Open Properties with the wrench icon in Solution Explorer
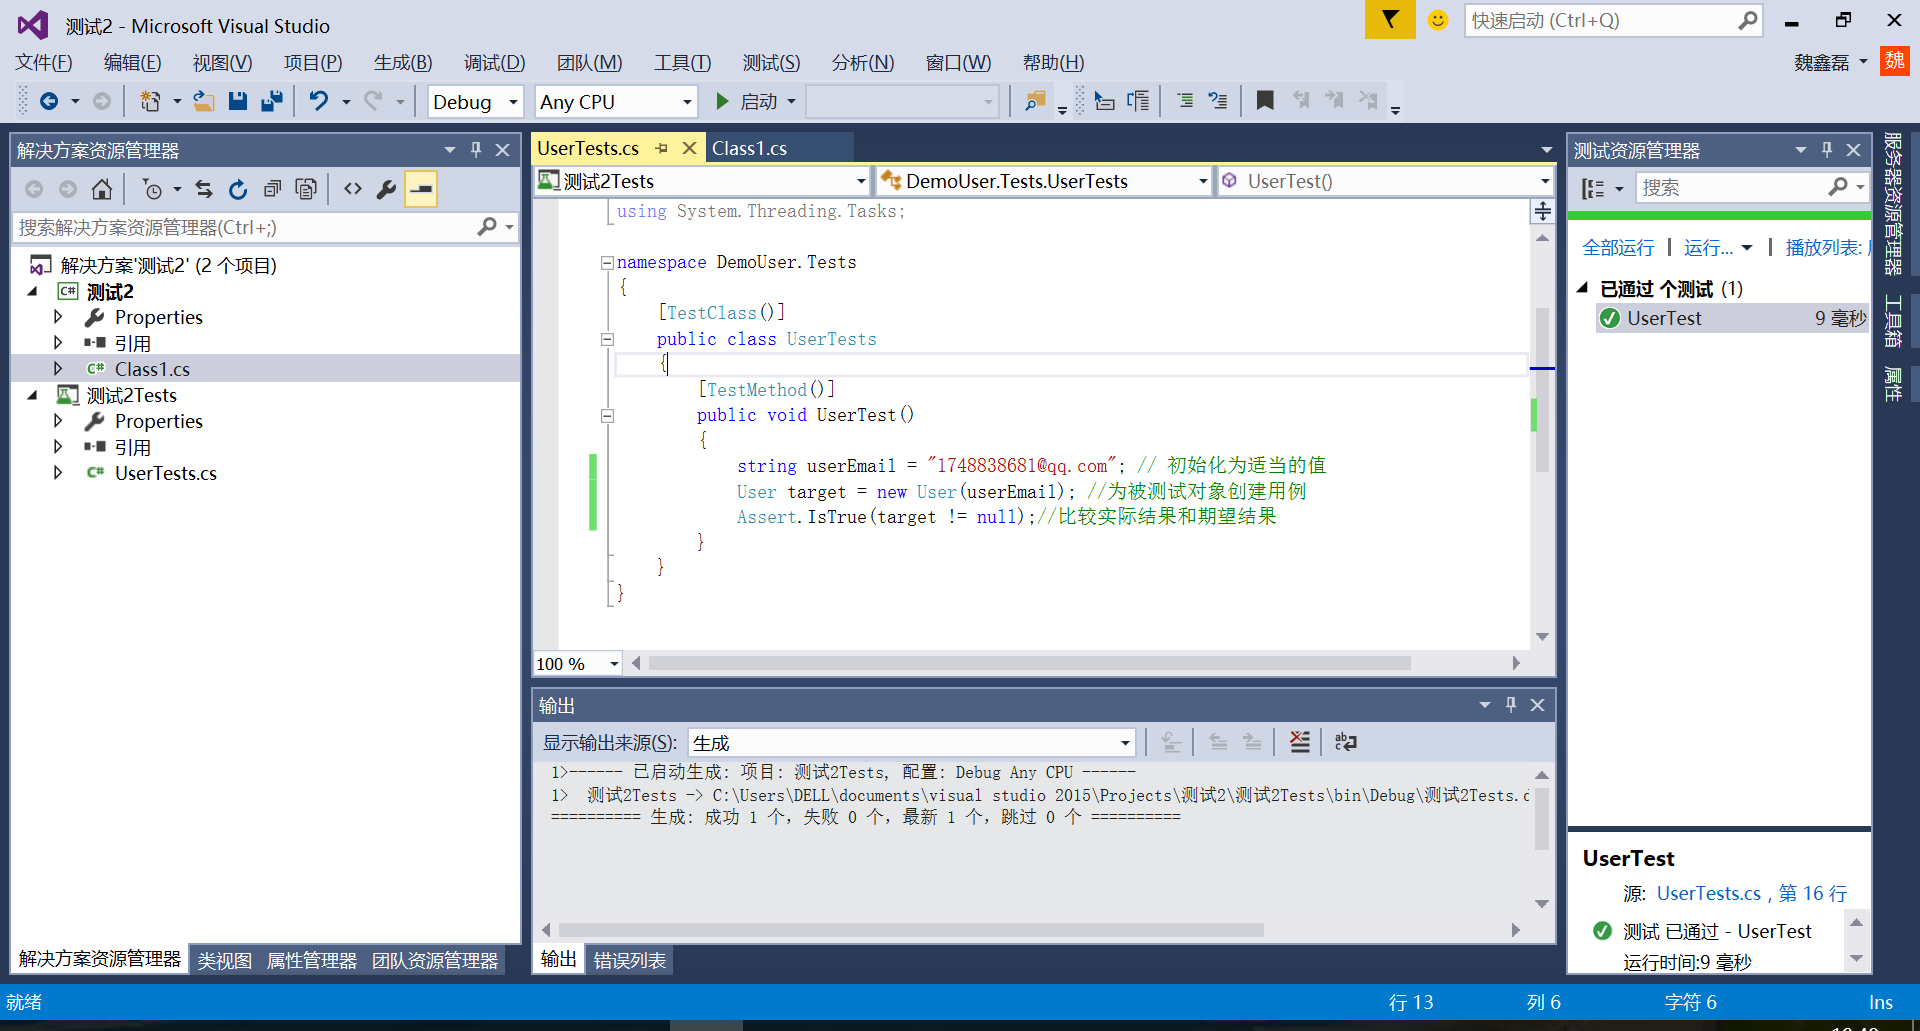This screenshot has width=1920, height=1031. [x=386, y=189]
